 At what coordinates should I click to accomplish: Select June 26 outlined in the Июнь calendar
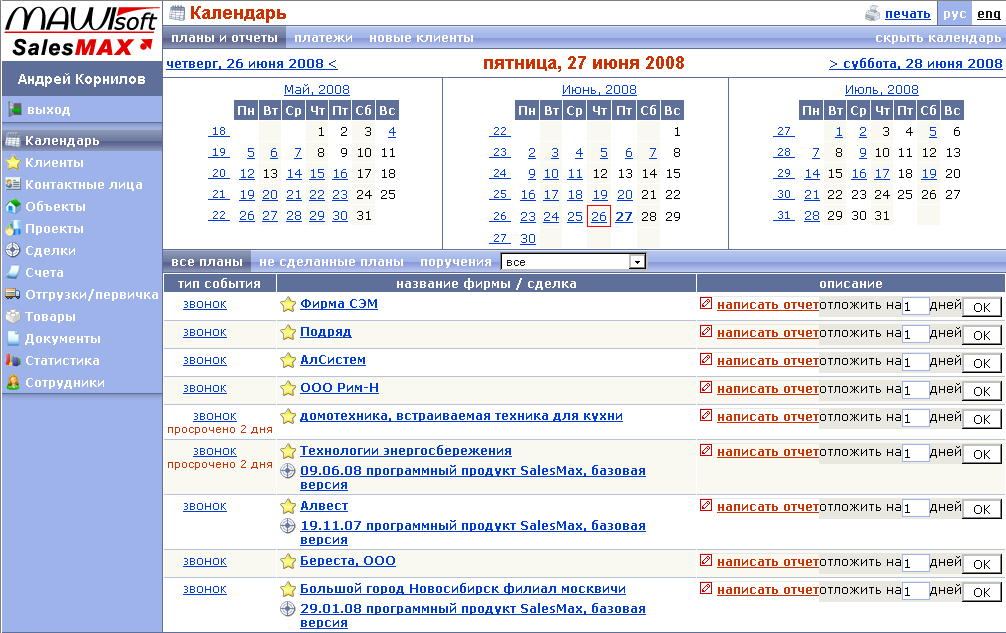[599, 216]
